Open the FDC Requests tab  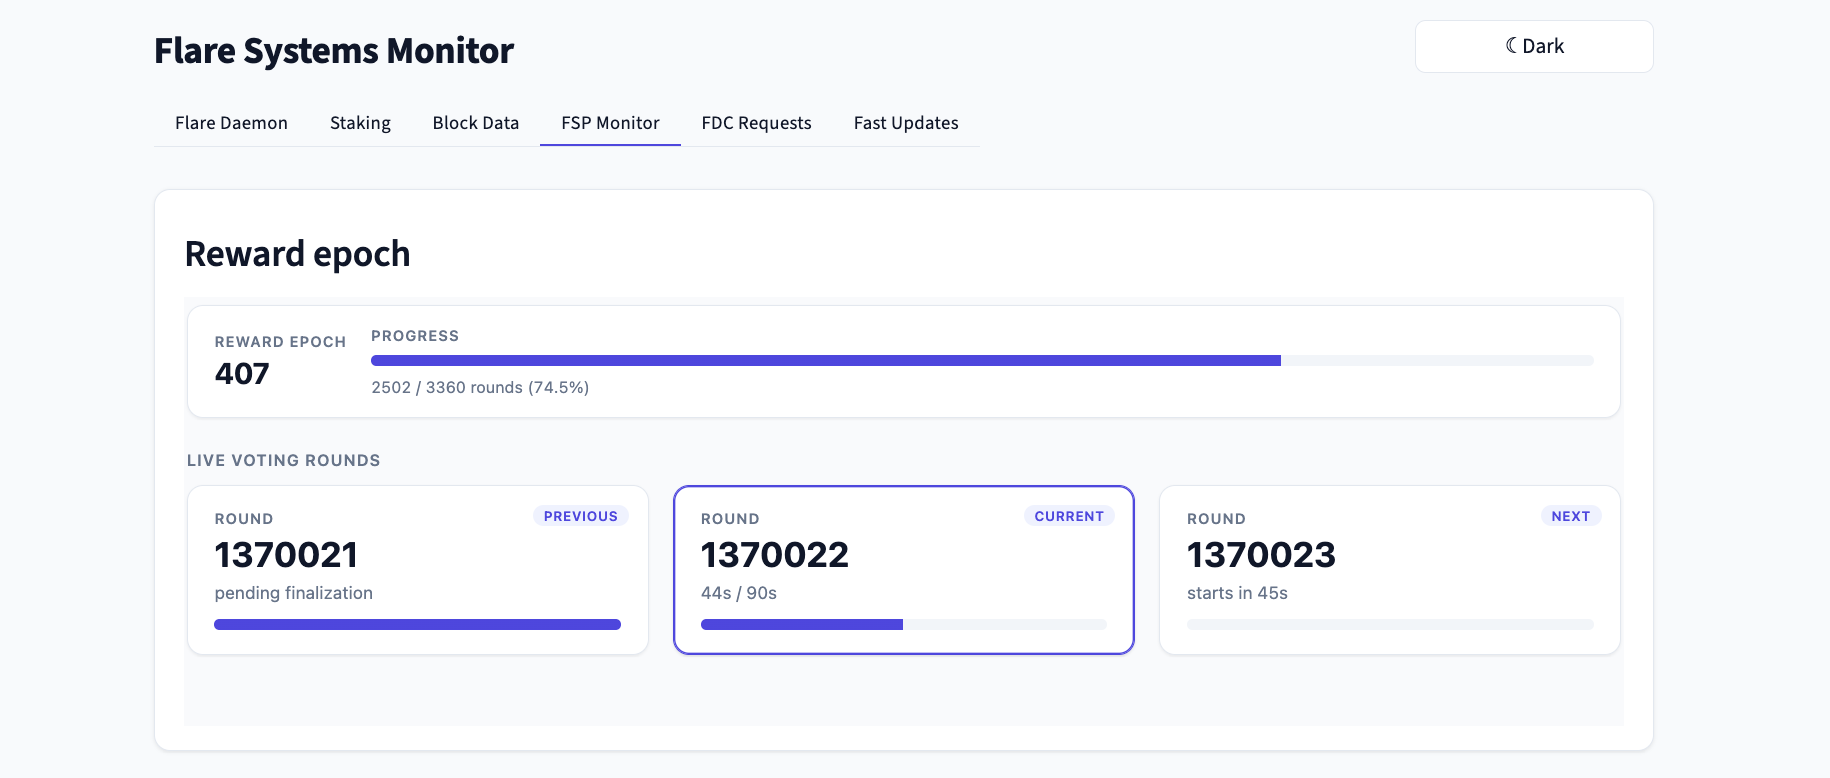point(756,123)
